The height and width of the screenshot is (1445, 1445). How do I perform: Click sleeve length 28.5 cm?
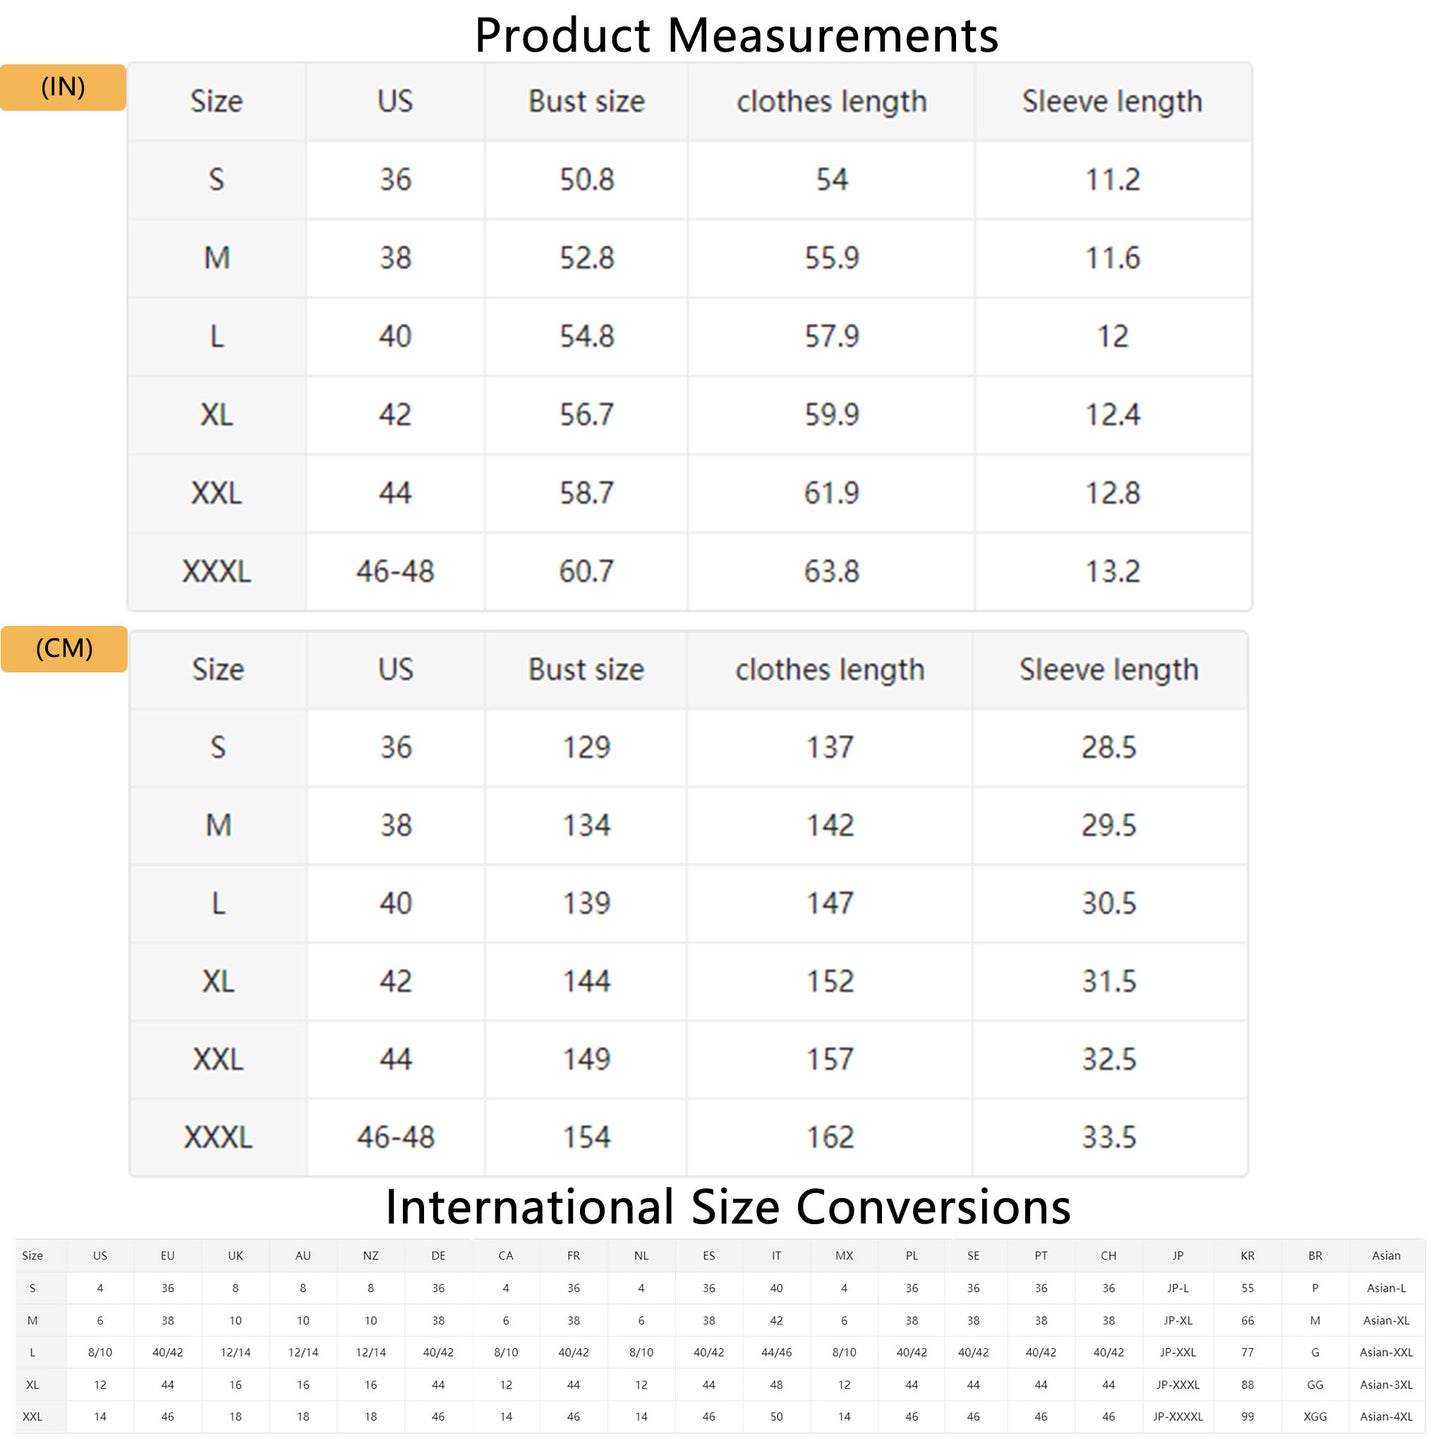pyautogui.click(x=1109, y=748)
